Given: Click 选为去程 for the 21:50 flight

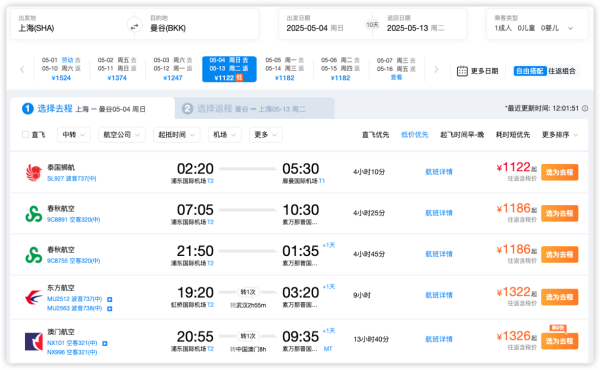Looking at the screenshot, I should (x=559, y=254).
